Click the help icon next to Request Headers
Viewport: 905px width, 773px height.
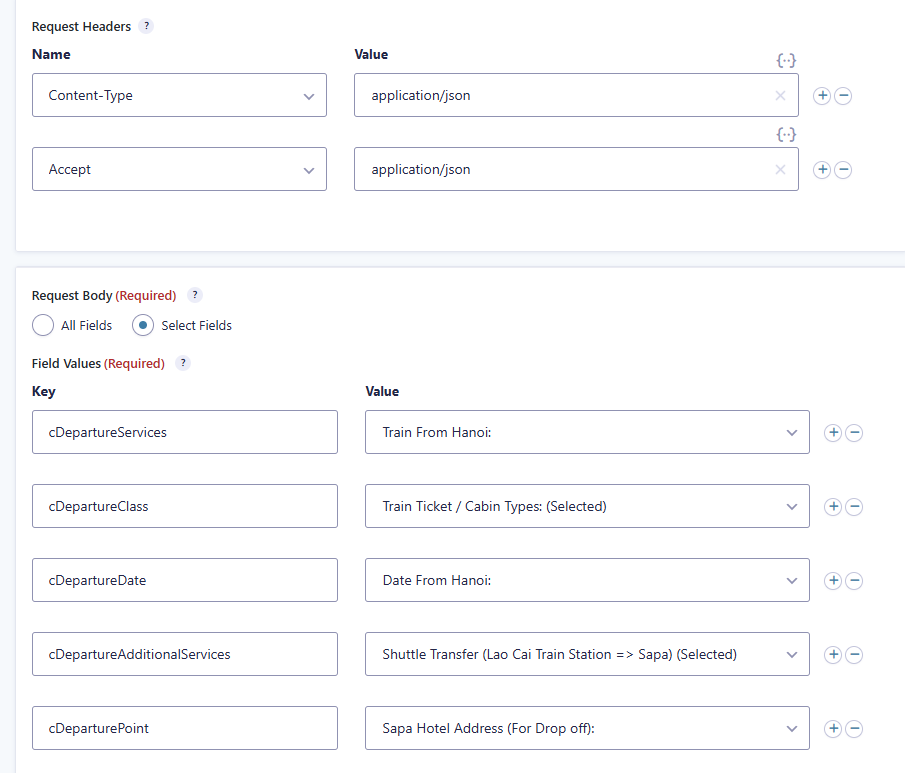point(146,26)
